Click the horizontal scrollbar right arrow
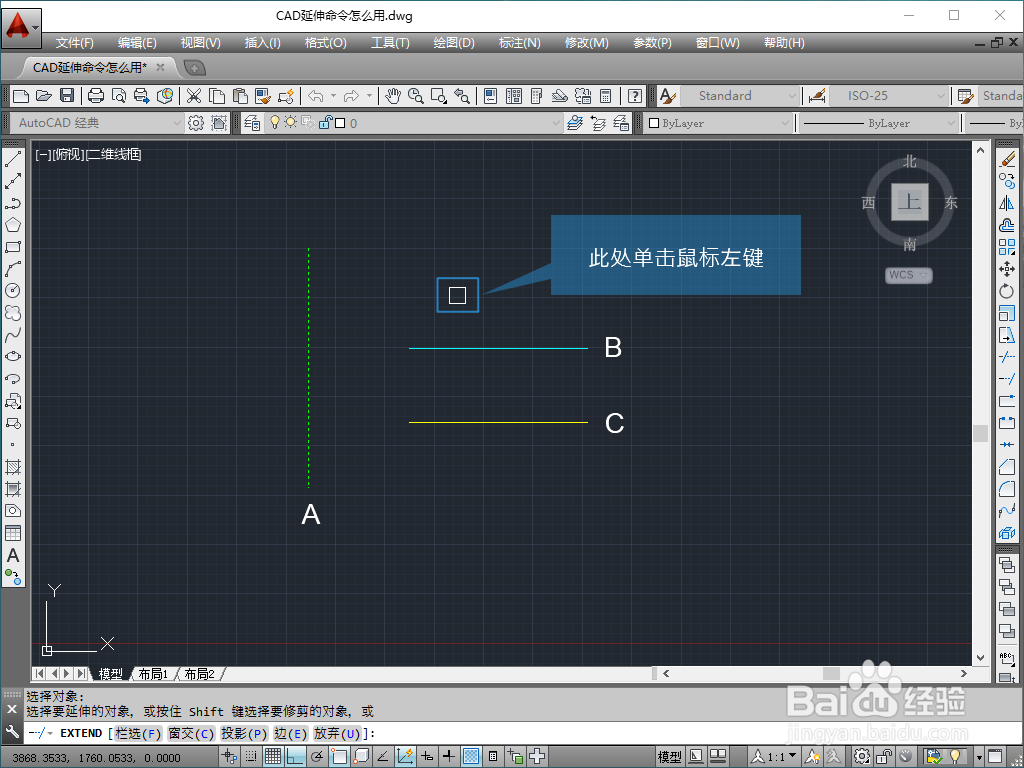Viewport: 1024px width, 768px height. coord(963,673)
